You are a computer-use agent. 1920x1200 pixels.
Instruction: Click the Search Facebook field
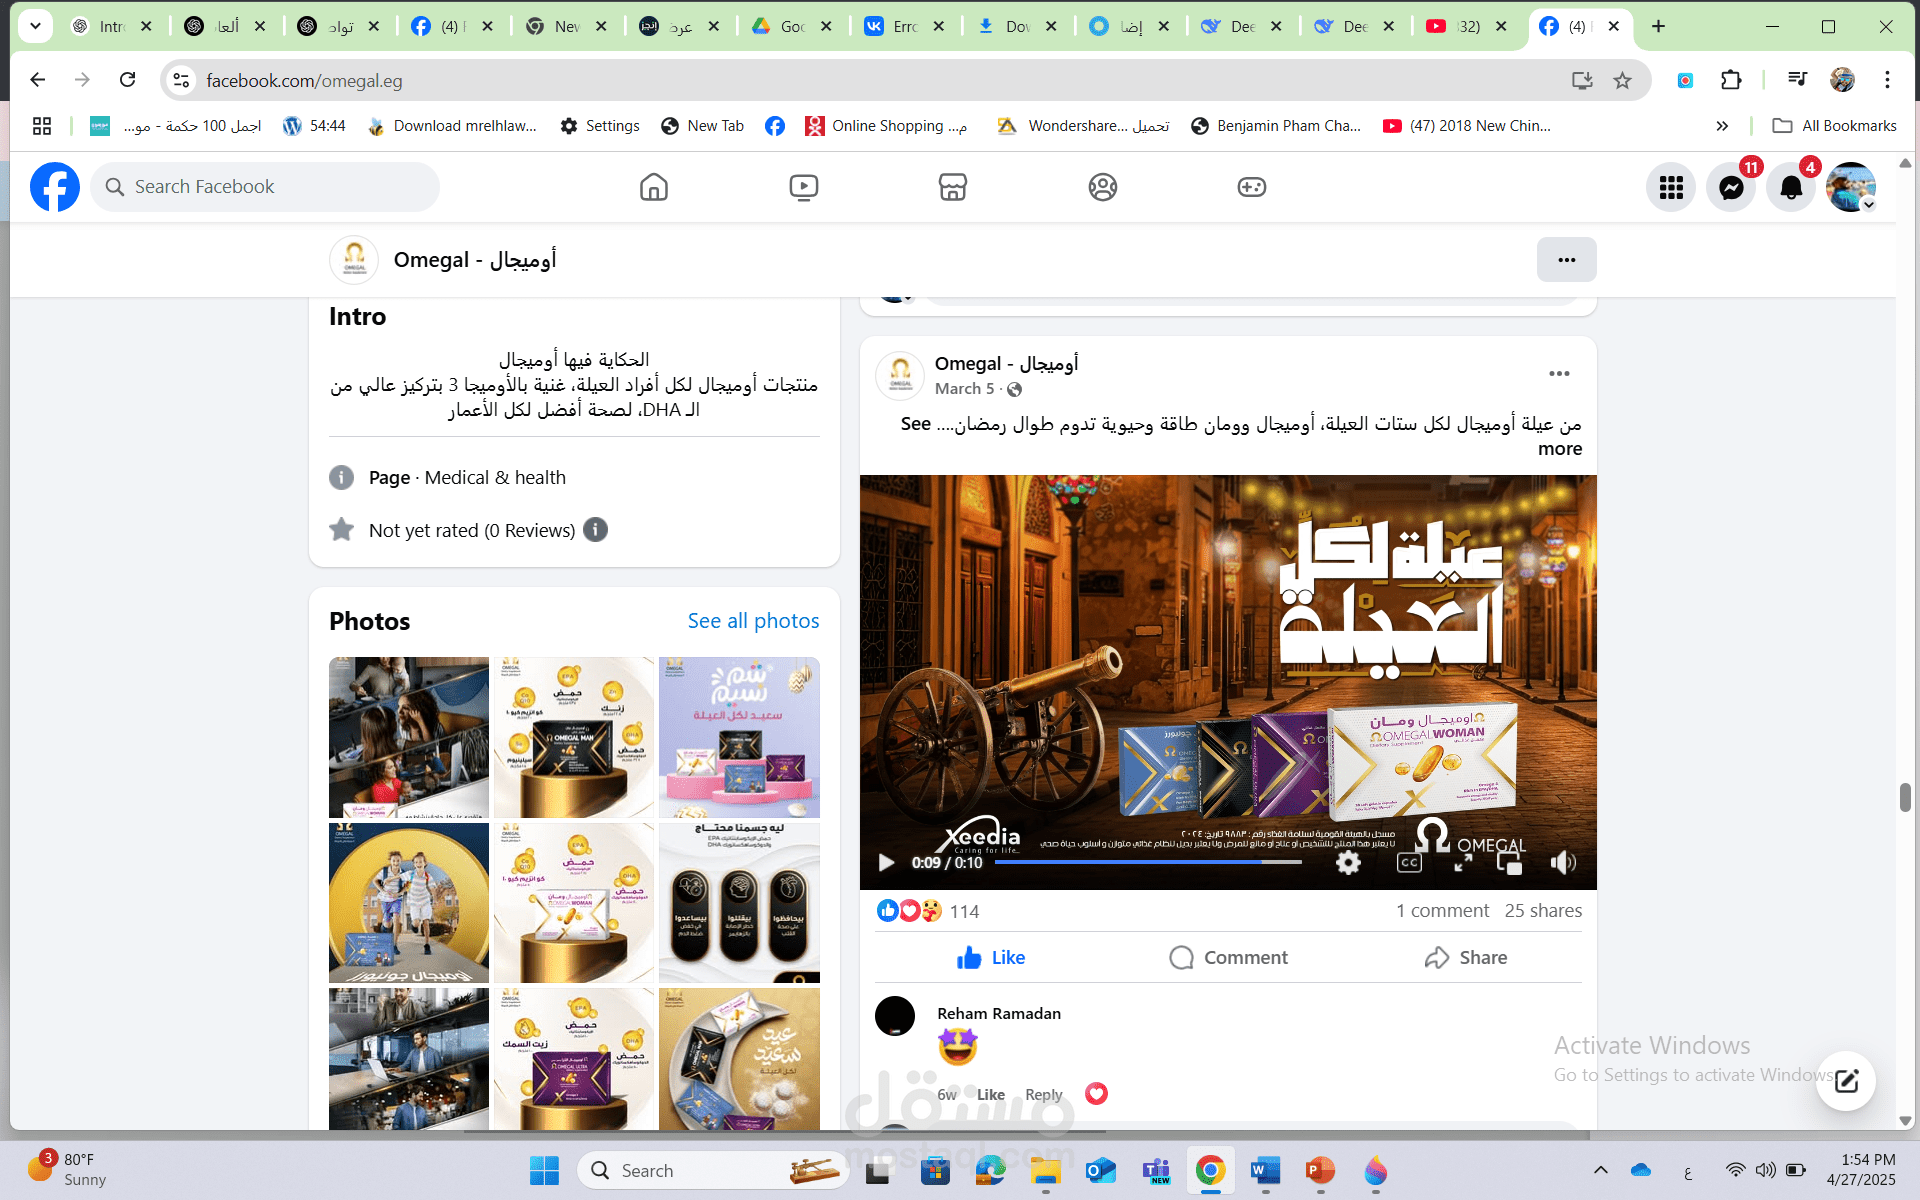tap(265, 187)
